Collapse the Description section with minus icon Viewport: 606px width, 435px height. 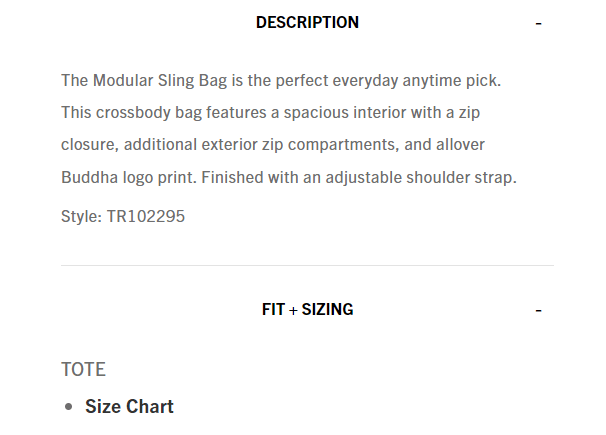coord(539,23)
